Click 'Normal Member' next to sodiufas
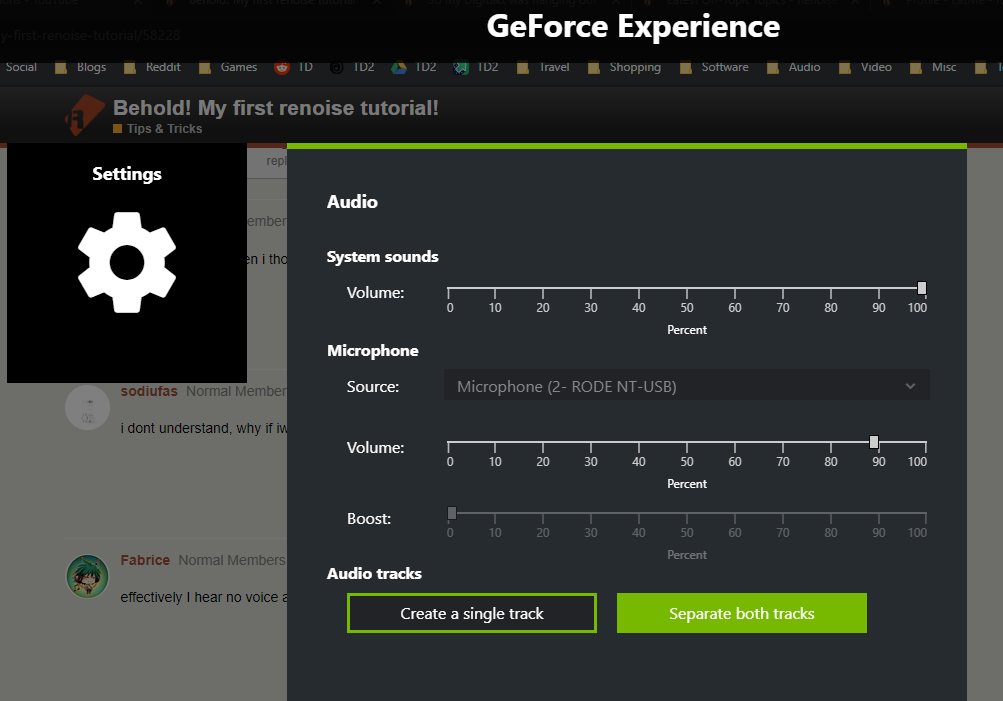The height and width of the screenshot is (701, 1003). click(237, 391)
